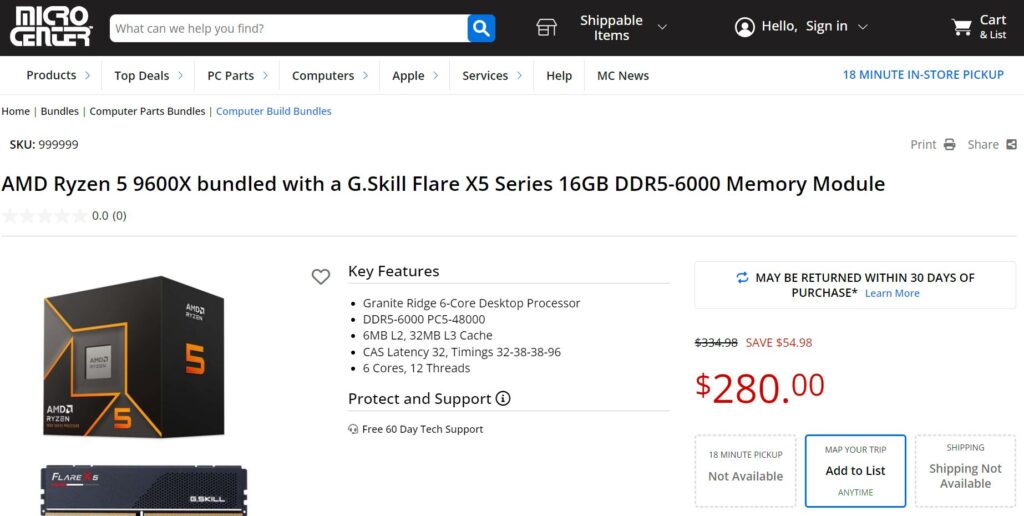Click the Print printer icon
The image size is (1024, 516).
tap(950, 144)
